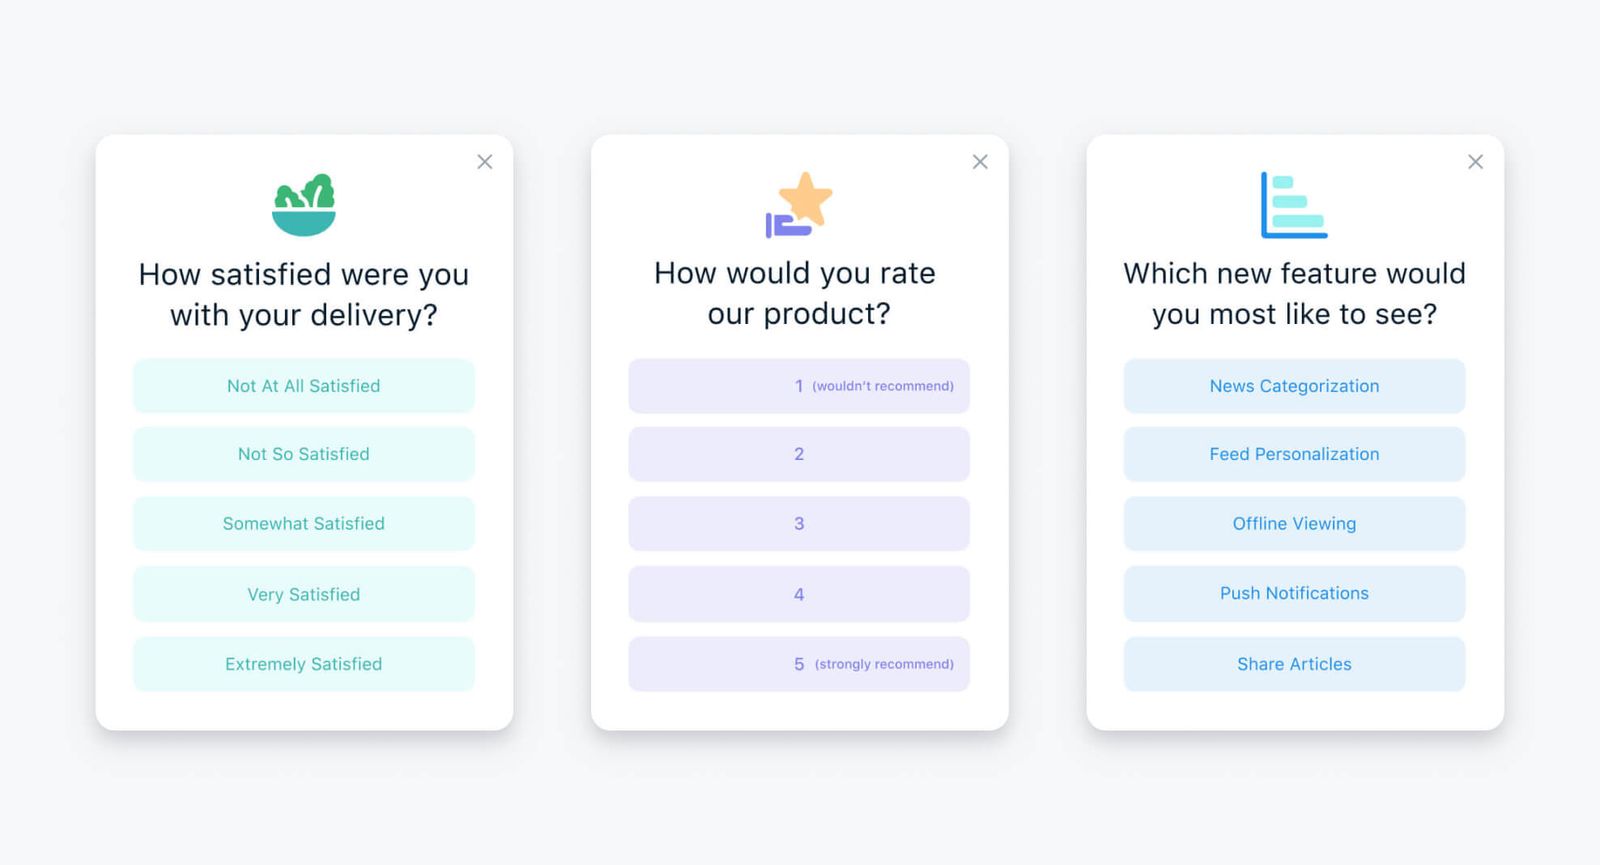
Task: Select 'Very Satisfied' for your delivery
Action: [303, 594]
